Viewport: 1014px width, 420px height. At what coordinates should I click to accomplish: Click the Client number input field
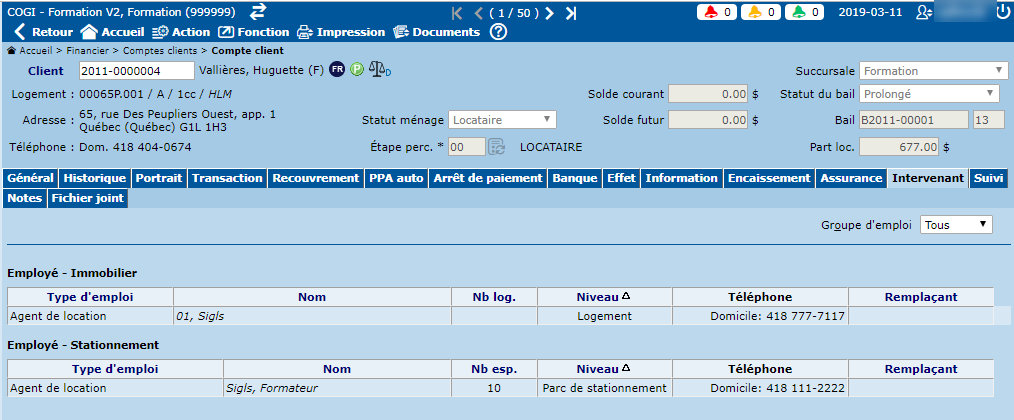click(136, 71)
